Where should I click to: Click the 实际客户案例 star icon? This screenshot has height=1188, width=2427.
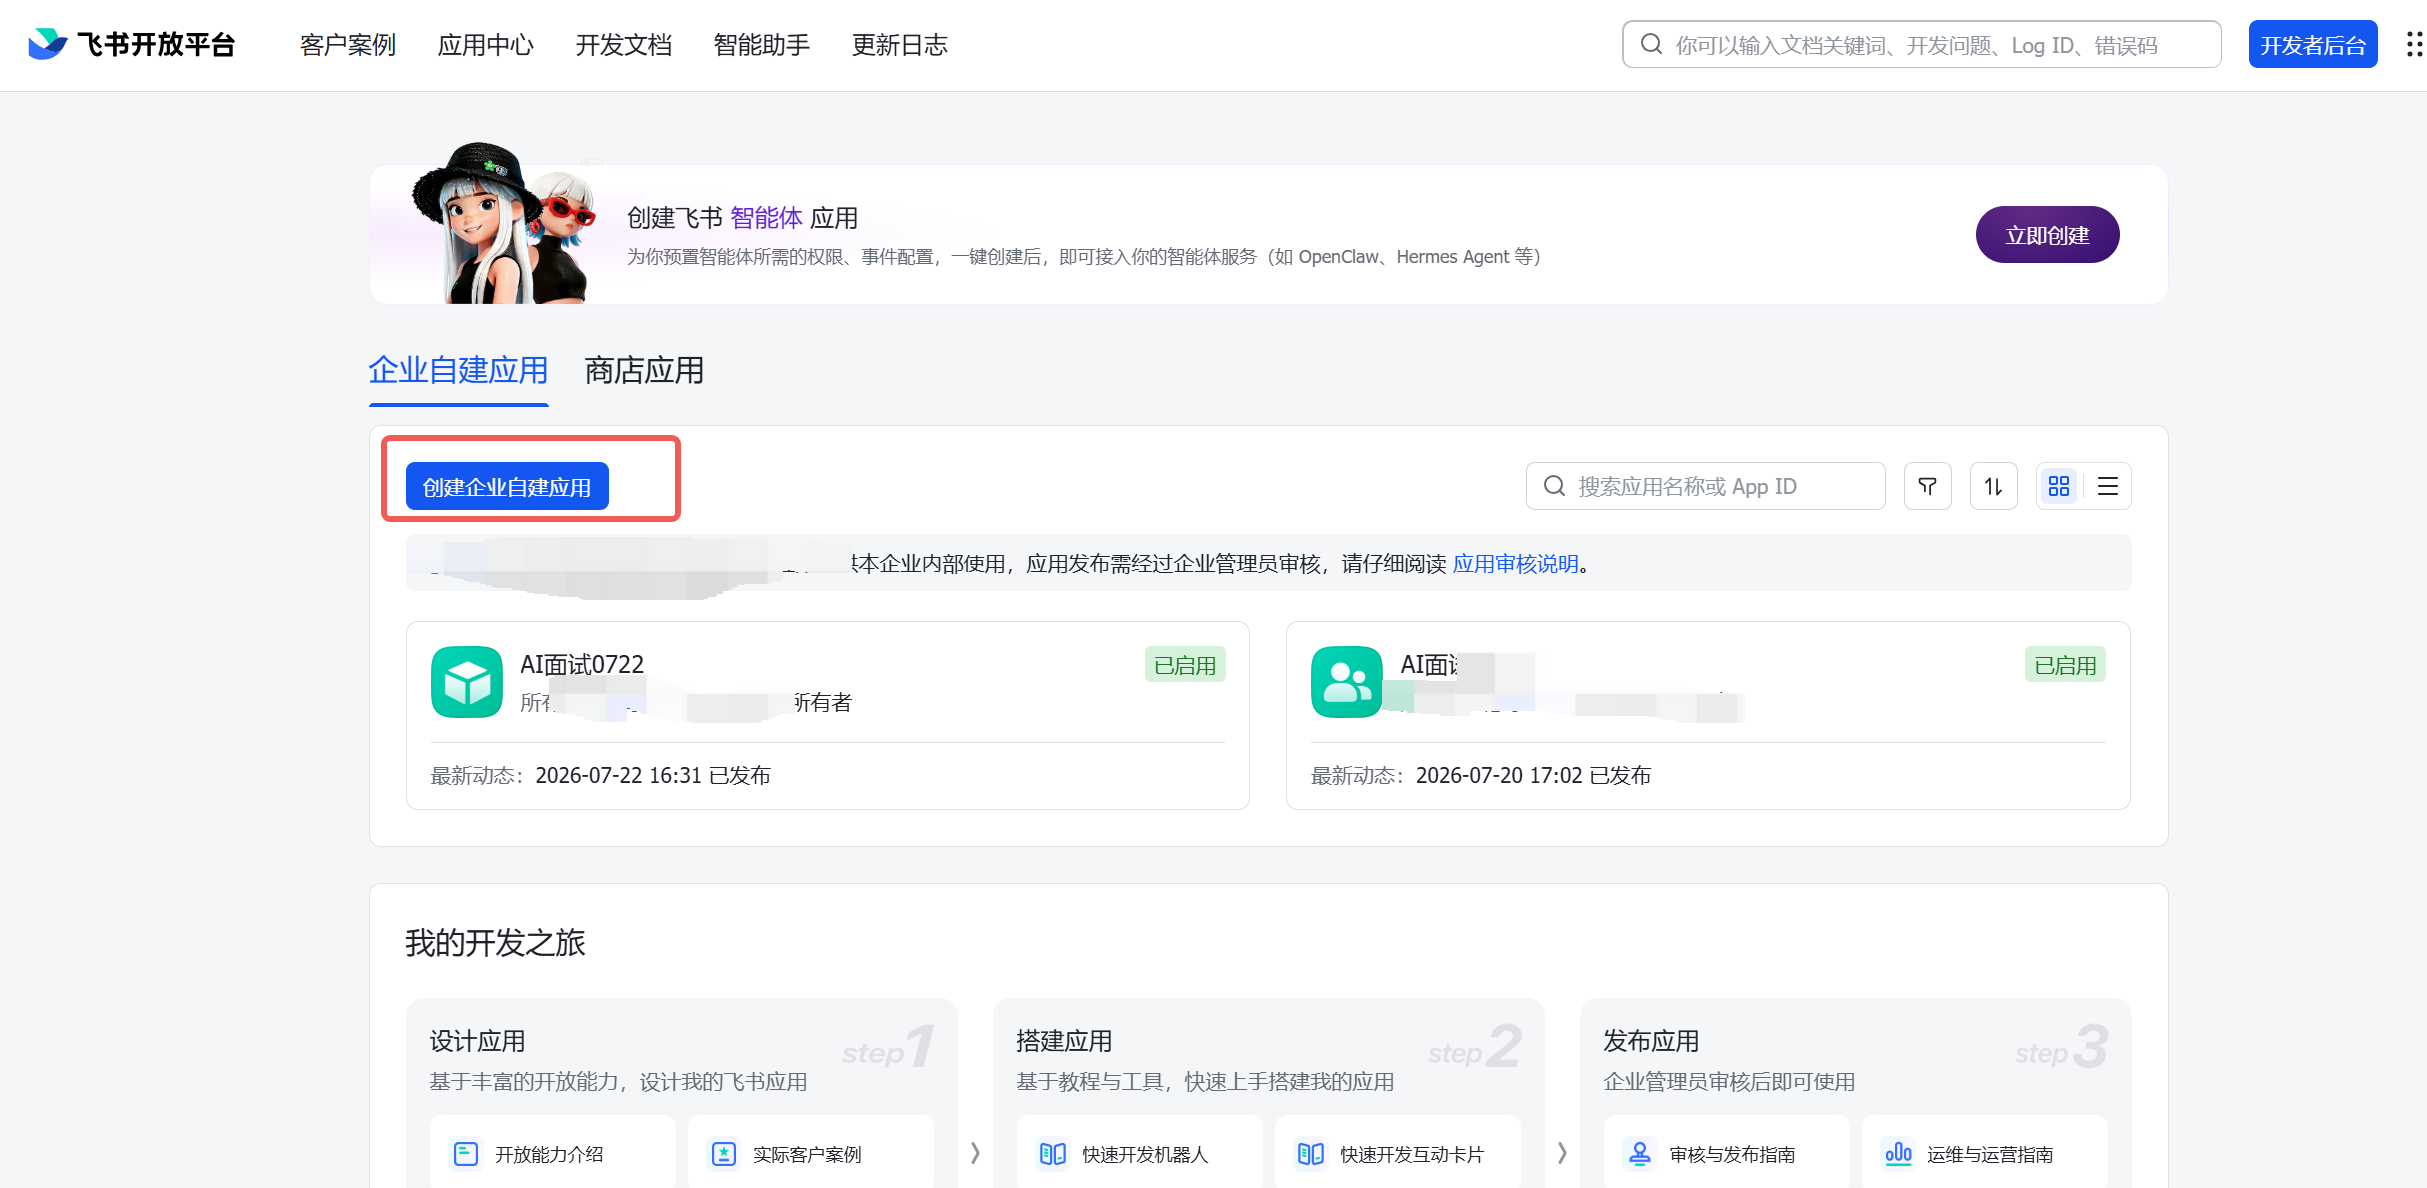pos(724,1154)
